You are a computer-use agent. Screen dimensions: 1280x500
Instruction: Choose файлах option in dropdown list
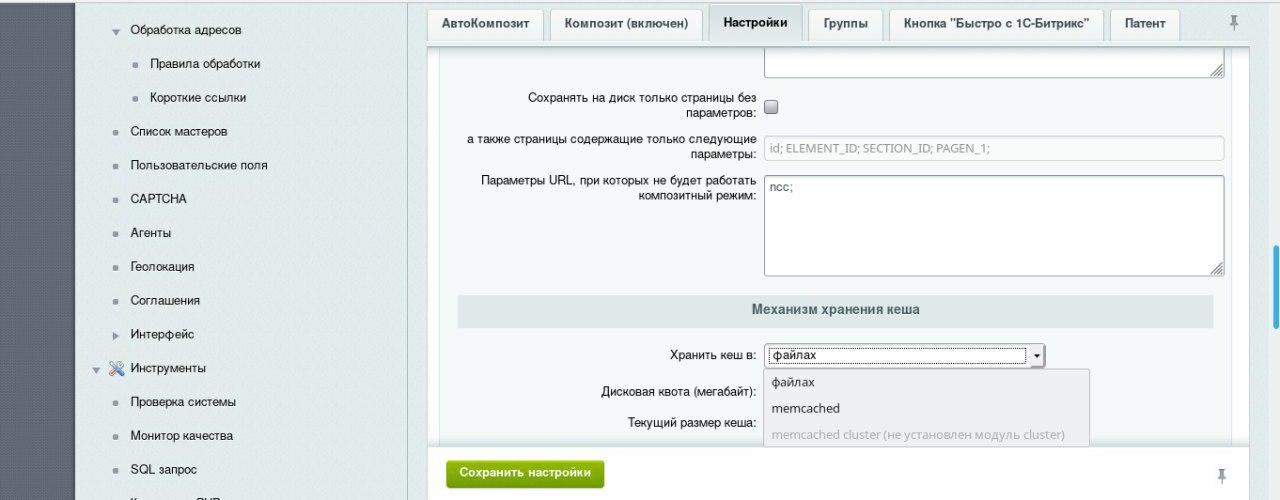793,382
